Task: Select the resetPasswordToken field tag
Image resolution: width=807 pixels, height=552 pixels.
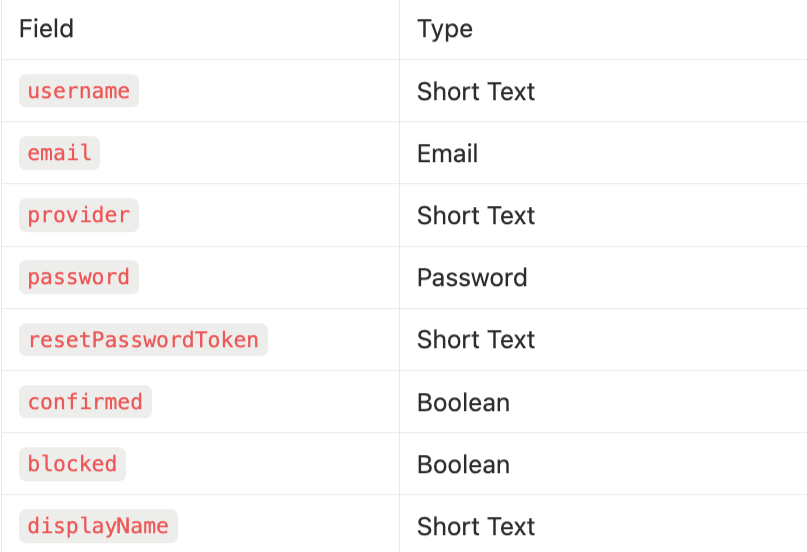Action: pos(143,340)
